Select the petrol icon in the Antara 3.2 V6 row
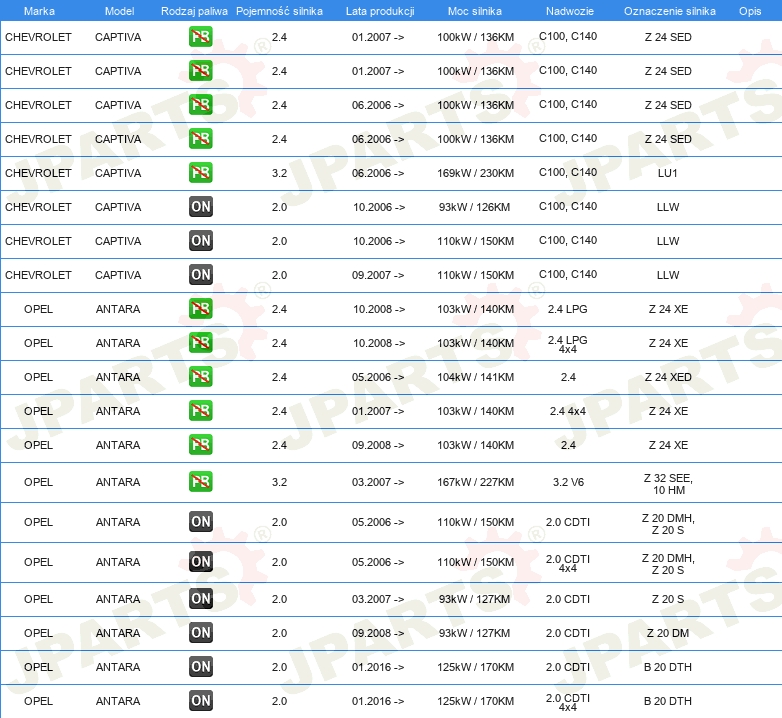 click(201, 482)
